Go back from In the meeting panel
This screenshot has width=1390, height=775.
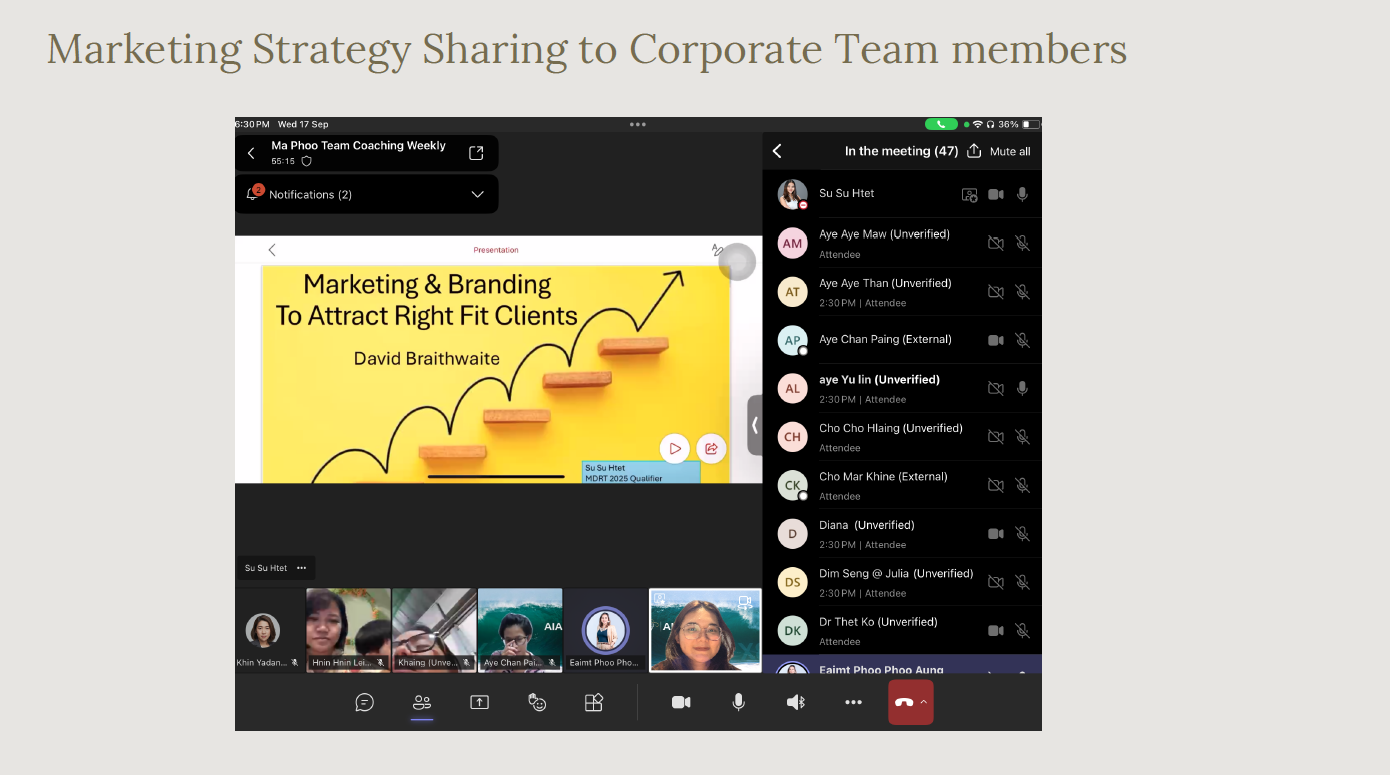(777, 151)
